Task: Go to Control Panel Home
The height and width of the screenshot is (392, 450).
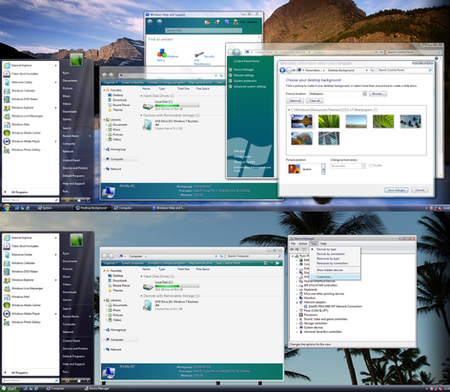Action: click(246, 61)
